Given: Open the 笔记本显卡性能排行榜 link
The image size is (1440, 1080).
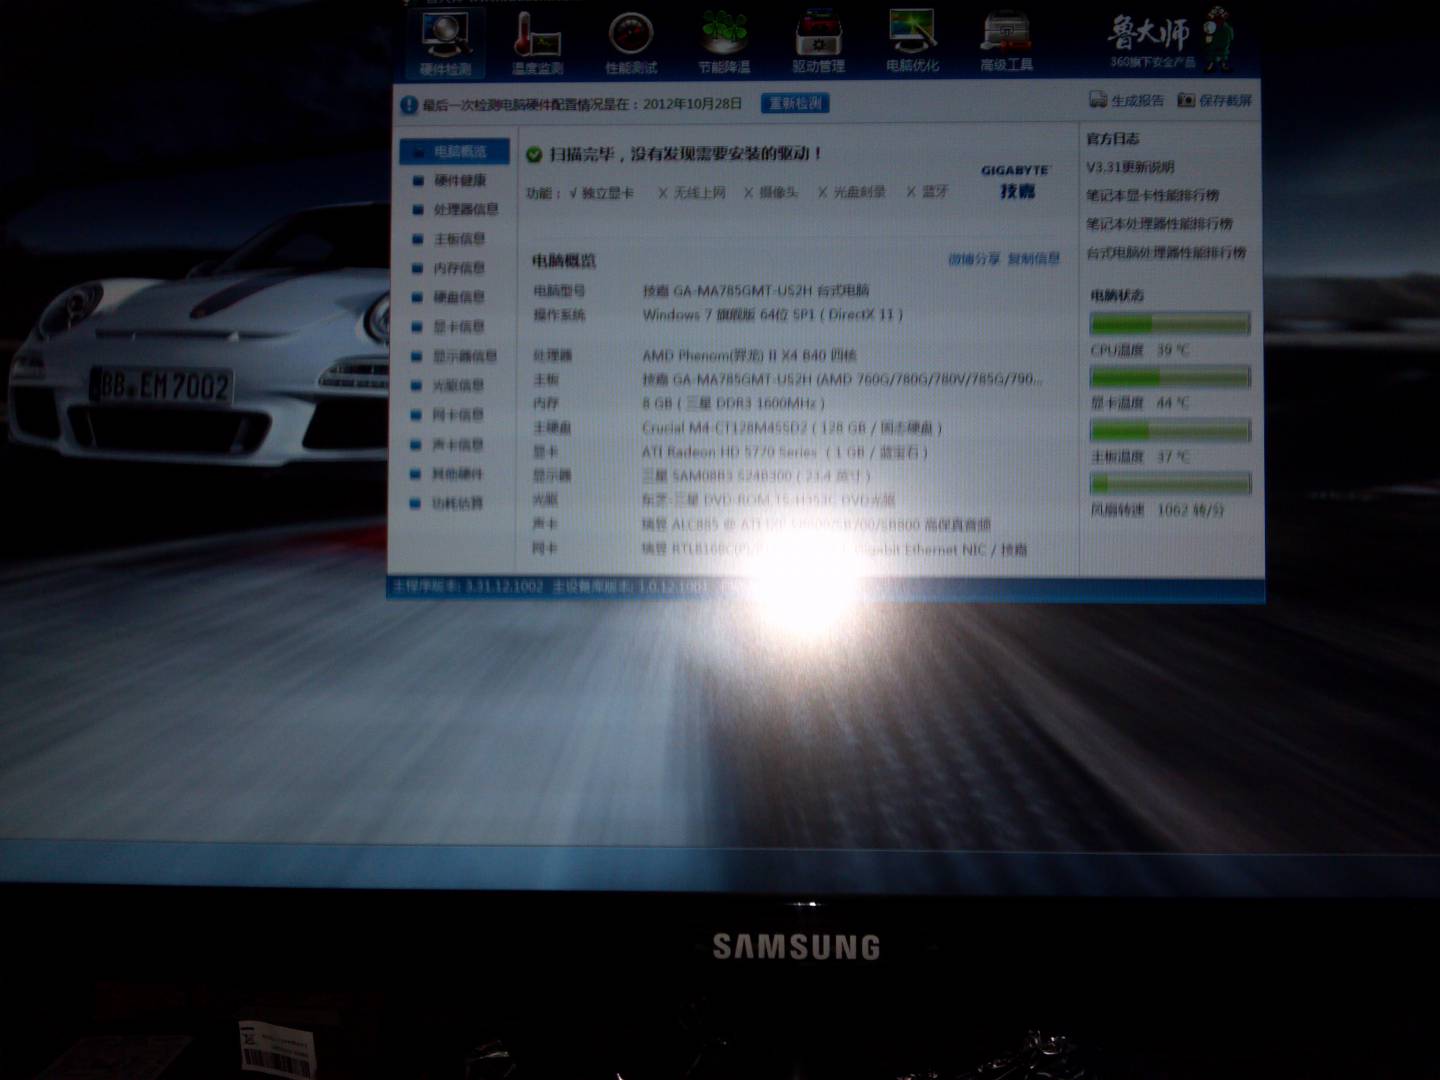Looking at the screenshot, I should [1153, 195].
